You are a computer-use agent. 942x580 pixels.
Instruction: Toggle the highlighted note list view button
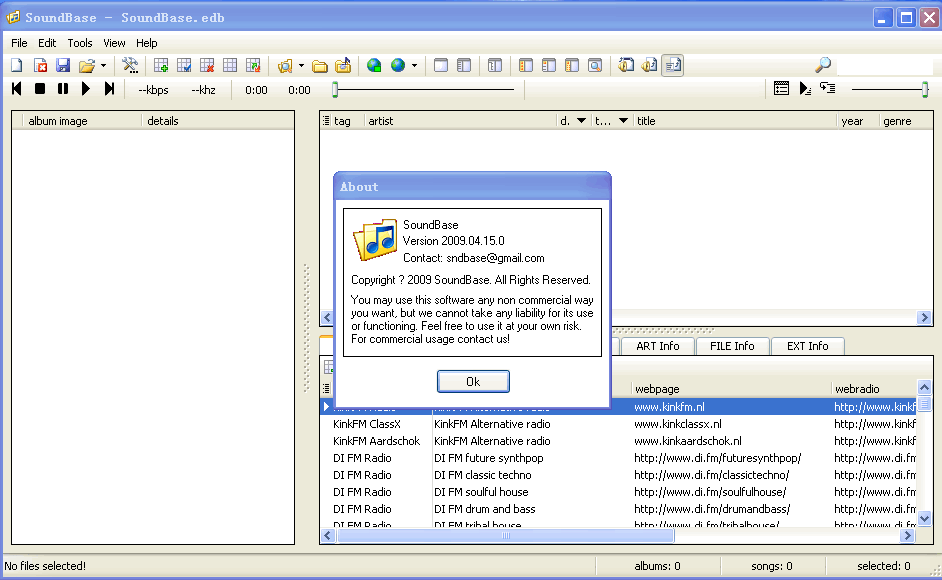pyautogui.click(x=672, y=66)
